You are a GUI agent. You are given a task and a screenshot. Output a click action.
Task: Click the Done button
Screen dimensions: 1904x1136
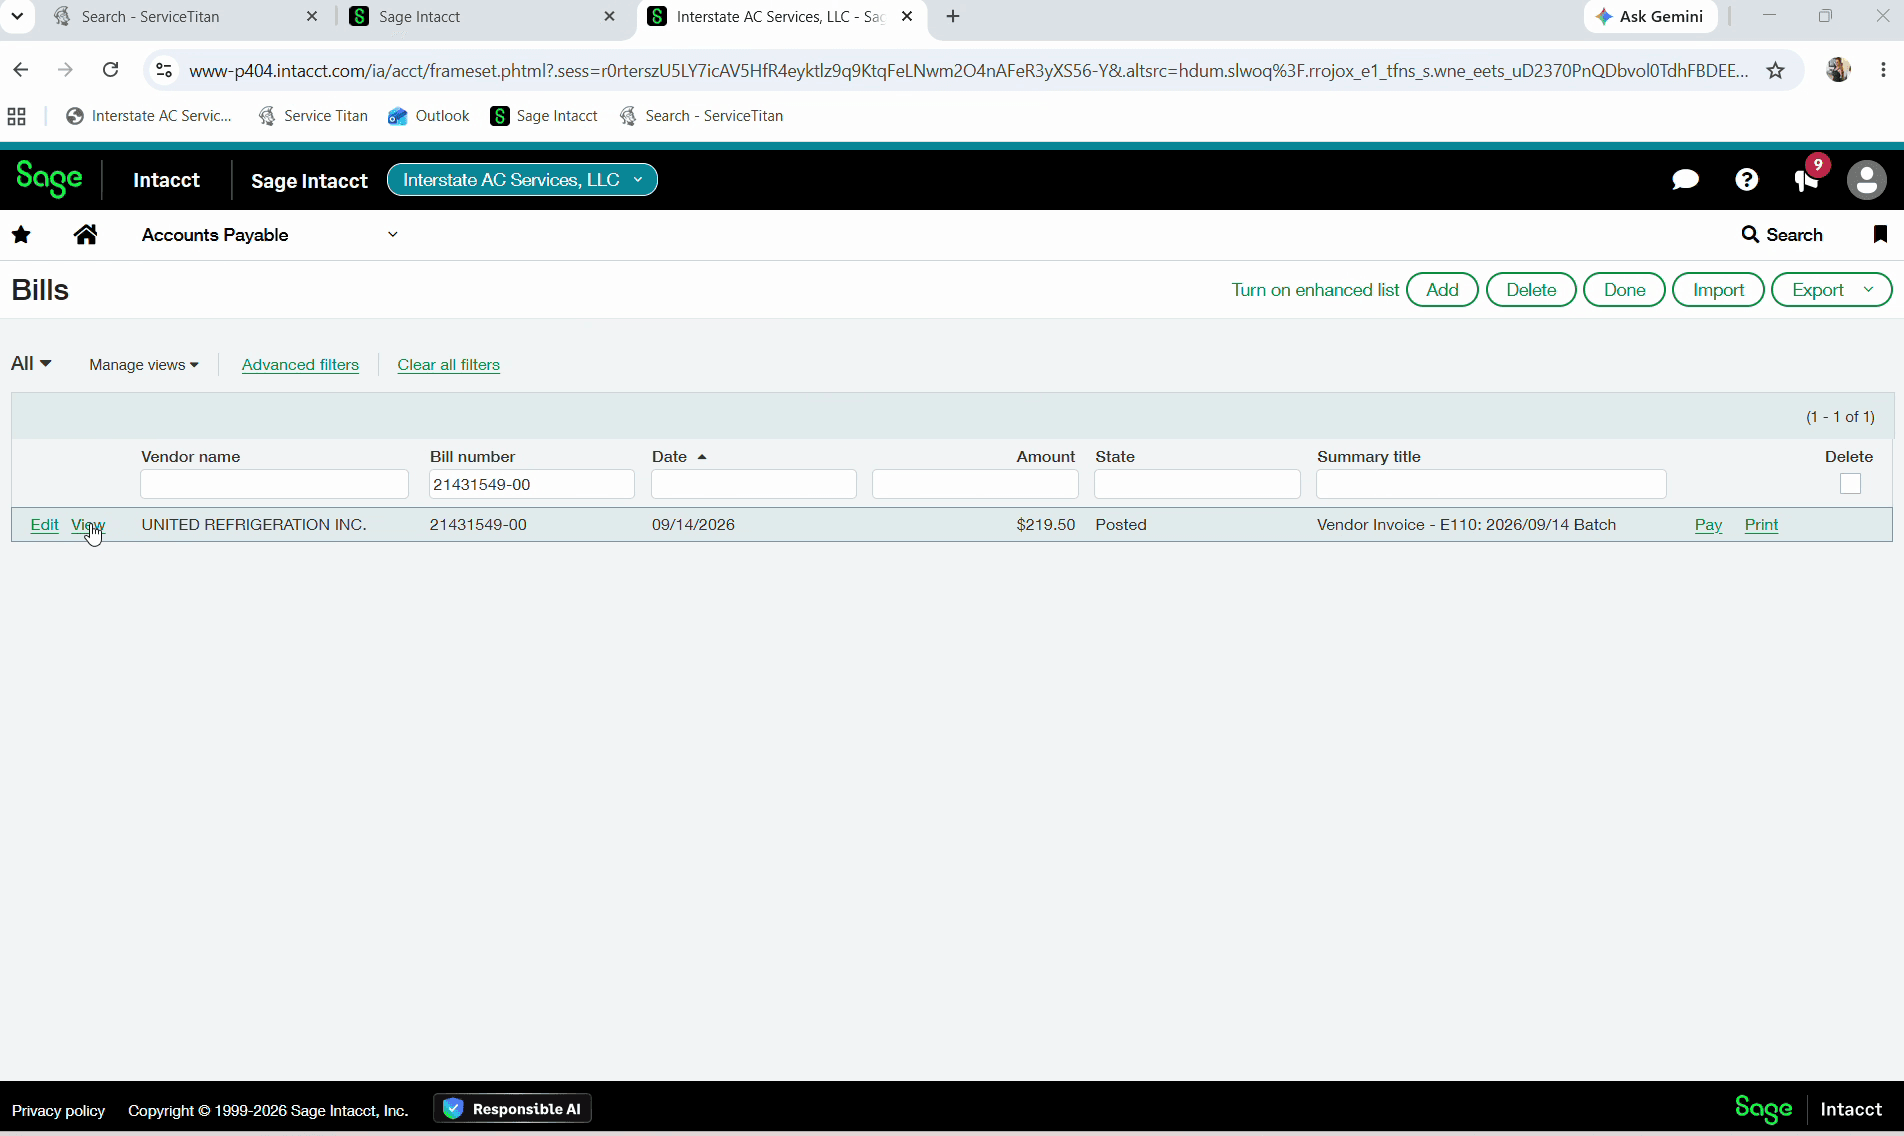1624,290
